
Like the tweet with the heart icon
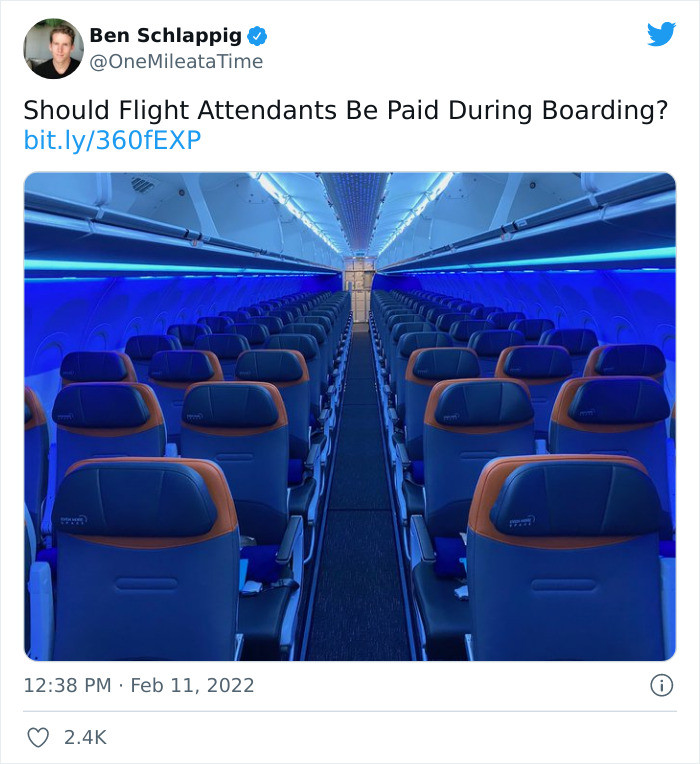(37, 738)
